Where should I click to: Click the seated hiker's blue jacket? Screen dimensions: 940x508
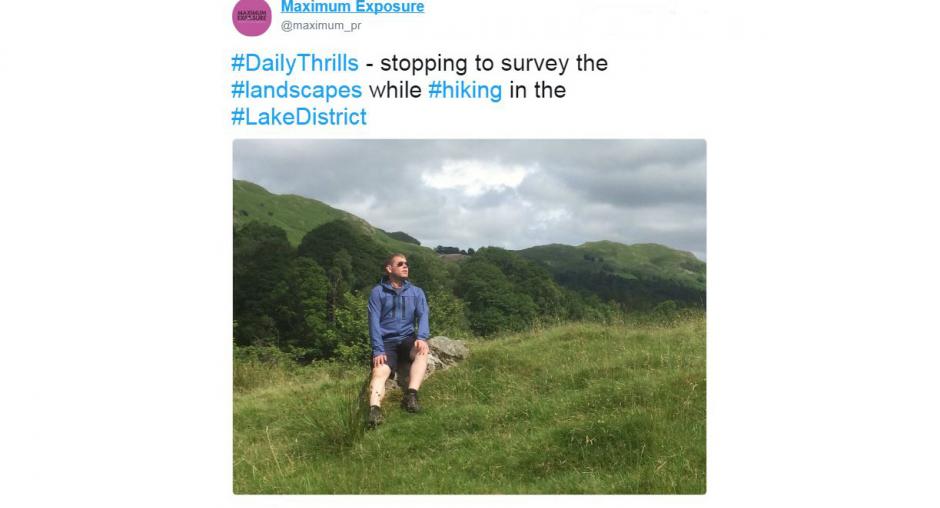point(396,314)
